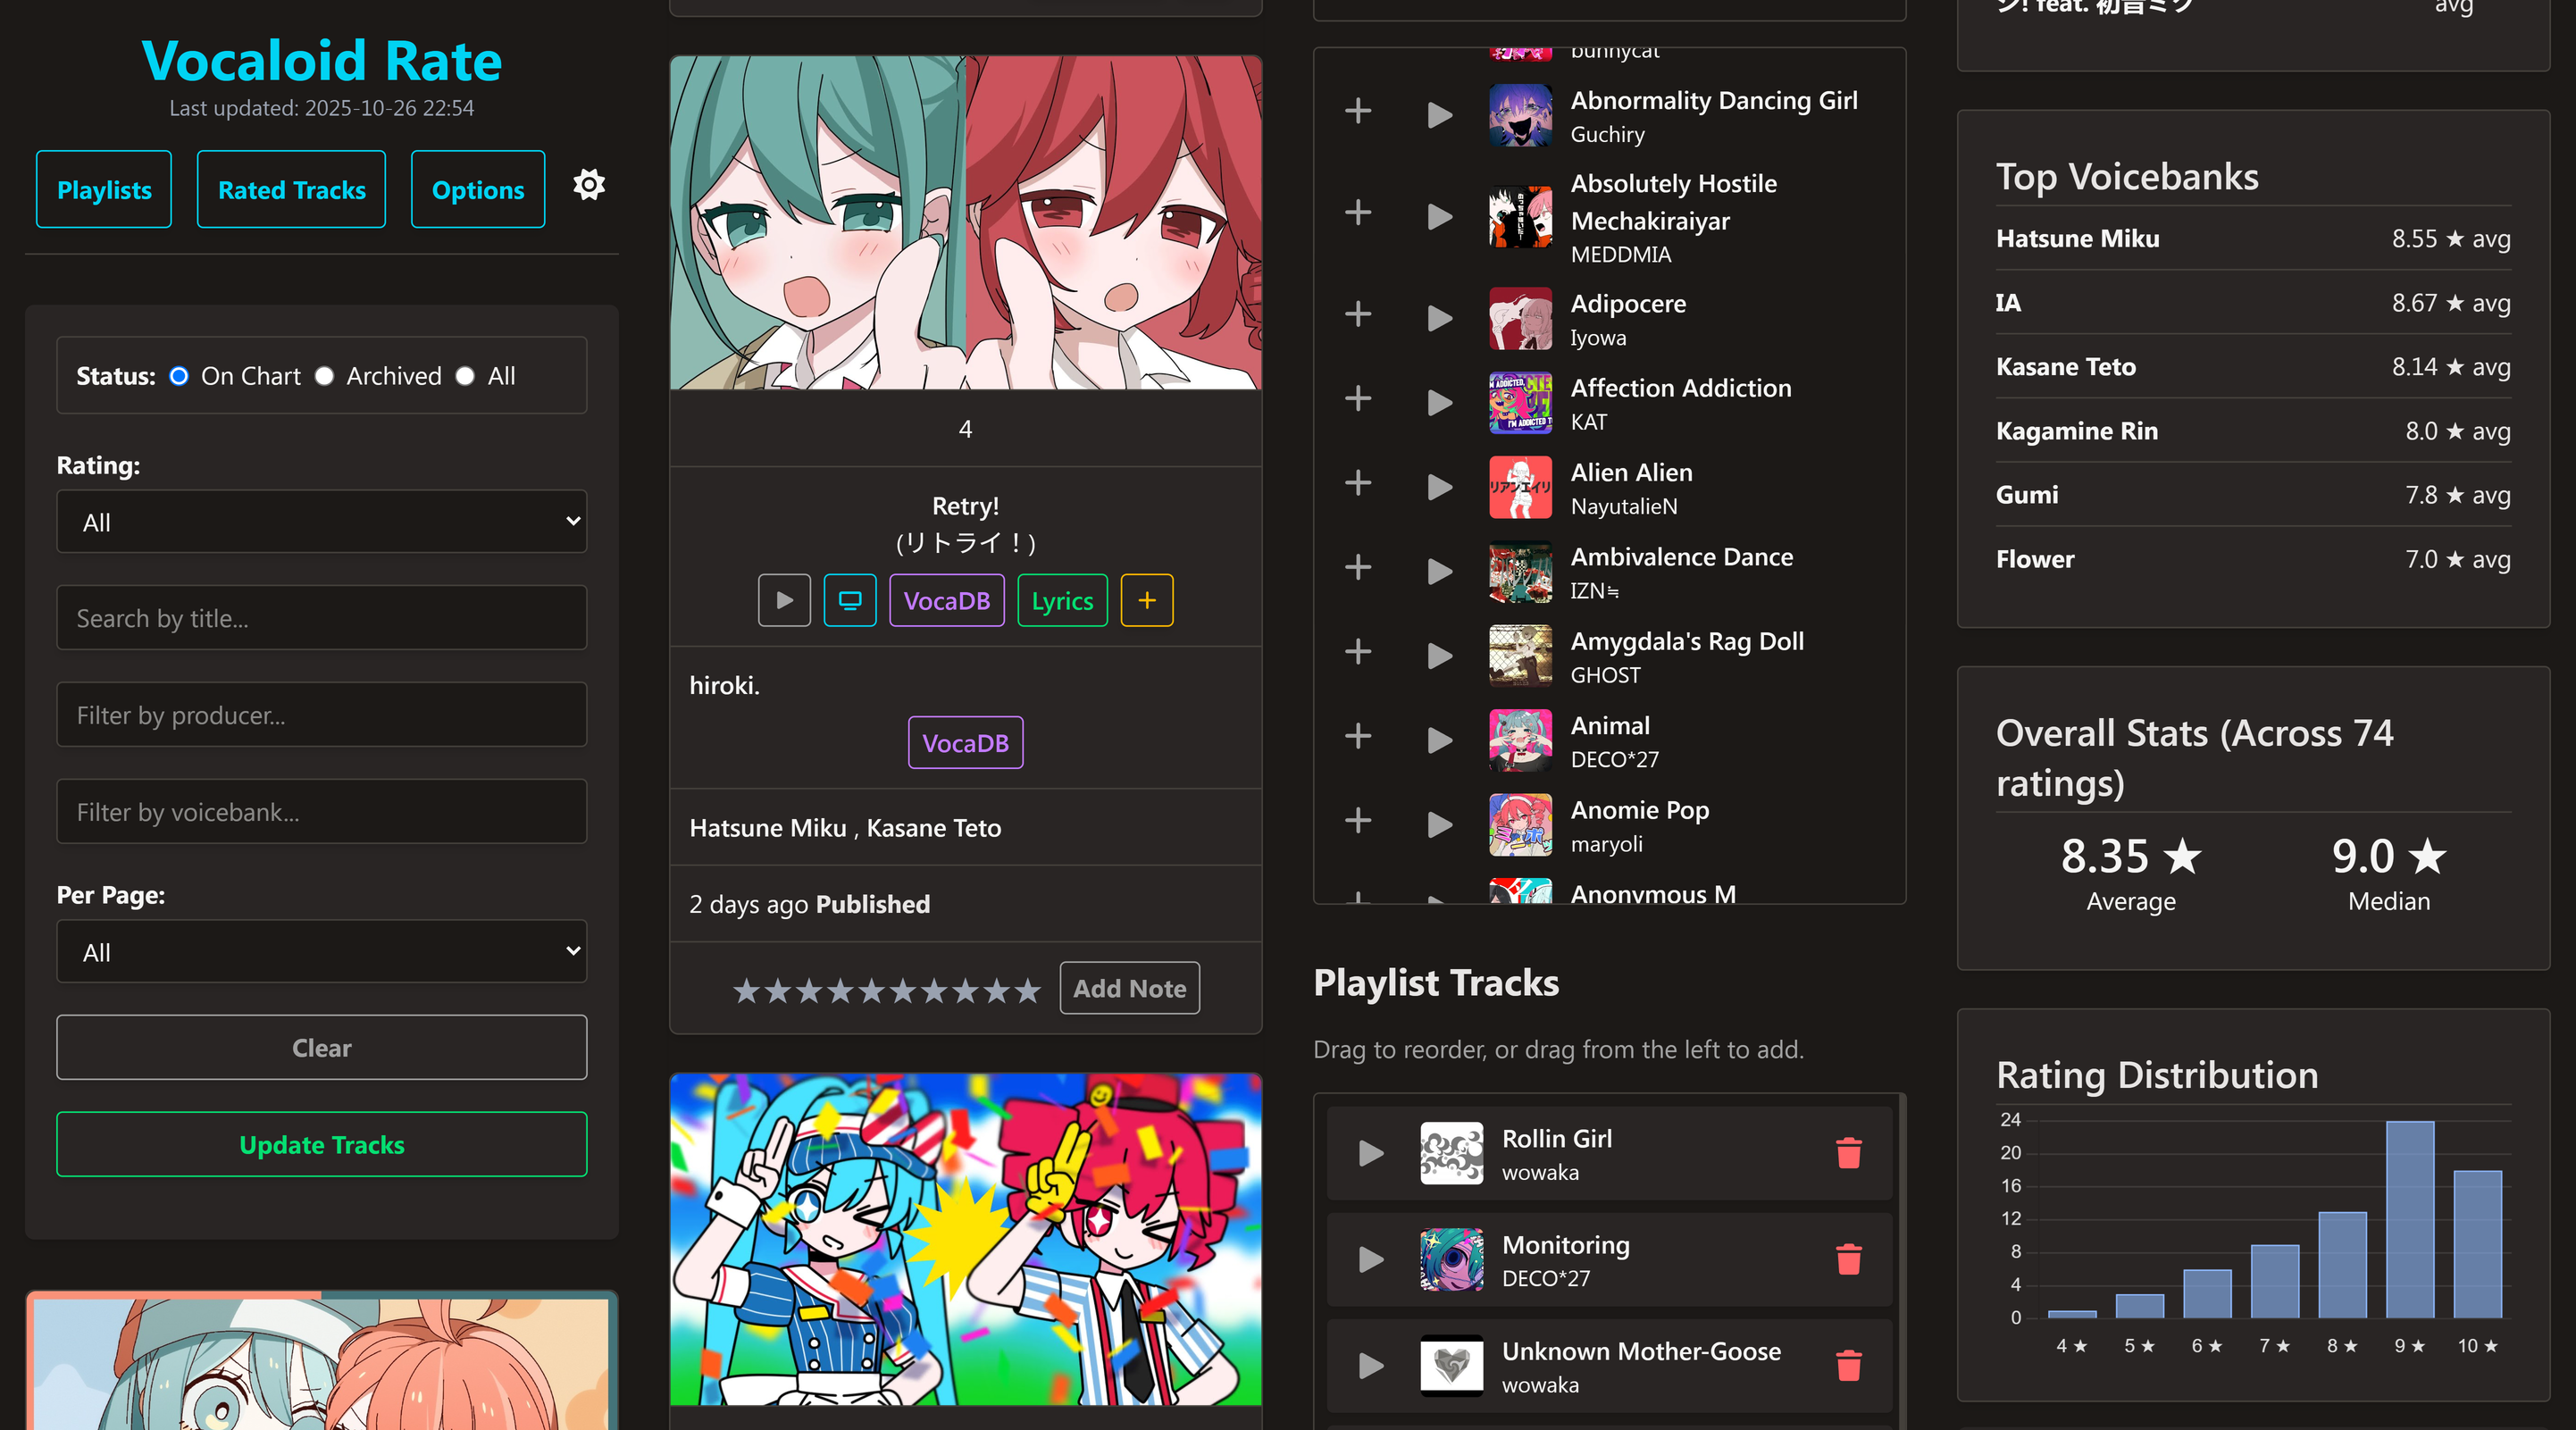Select the All status radio
Screen dimensions: 2576x1430
(x=465, y=376)
